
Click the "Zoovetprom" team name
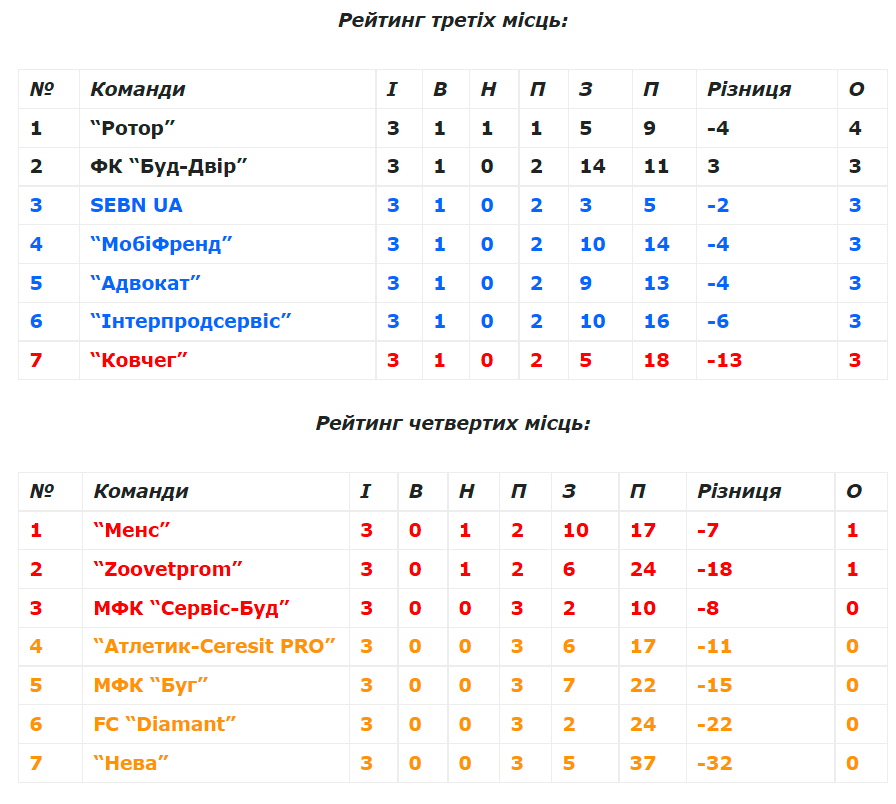pyautogui.click(x=168, y=569)
